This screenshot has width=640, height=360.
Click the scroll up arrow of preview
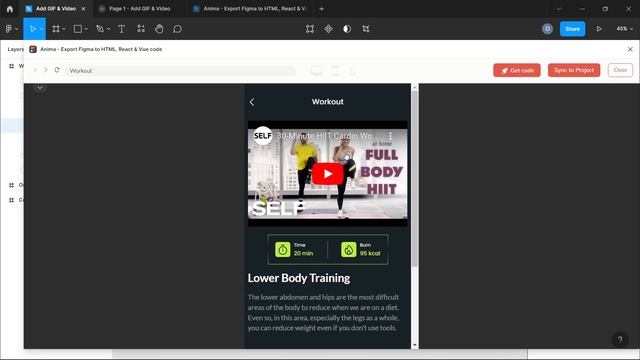point(415,87)
